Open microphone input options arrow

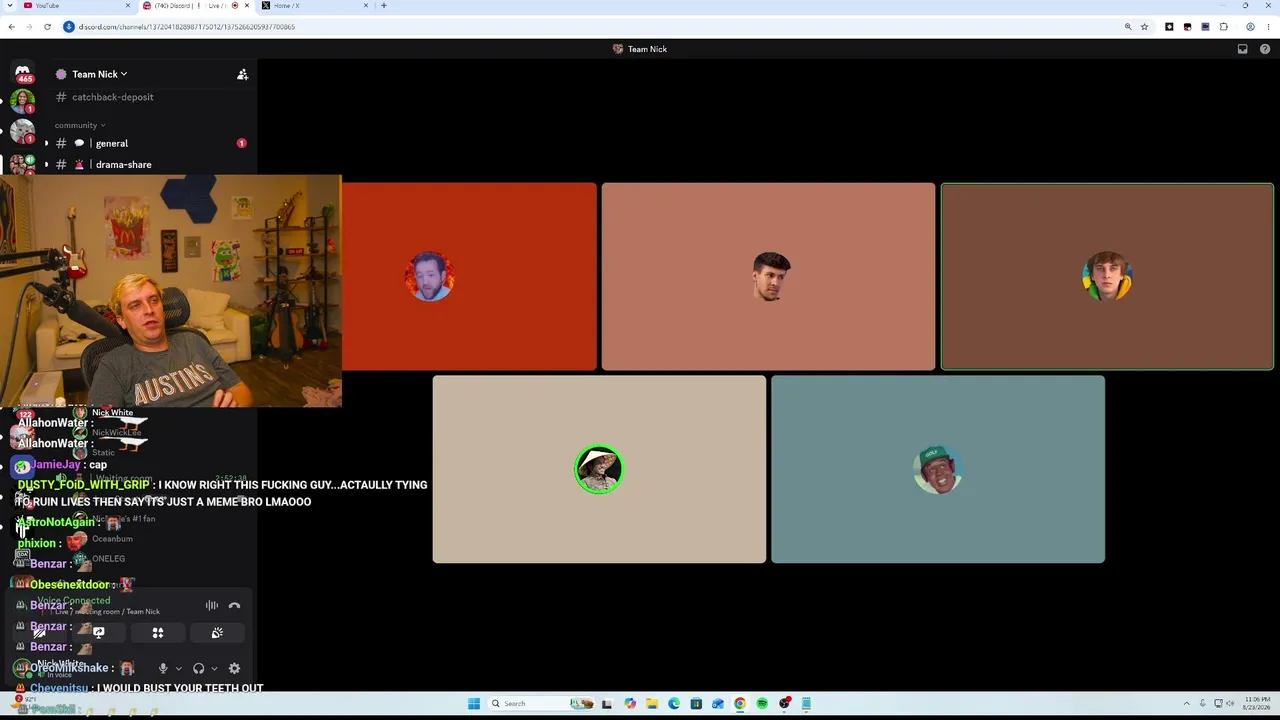178,668
